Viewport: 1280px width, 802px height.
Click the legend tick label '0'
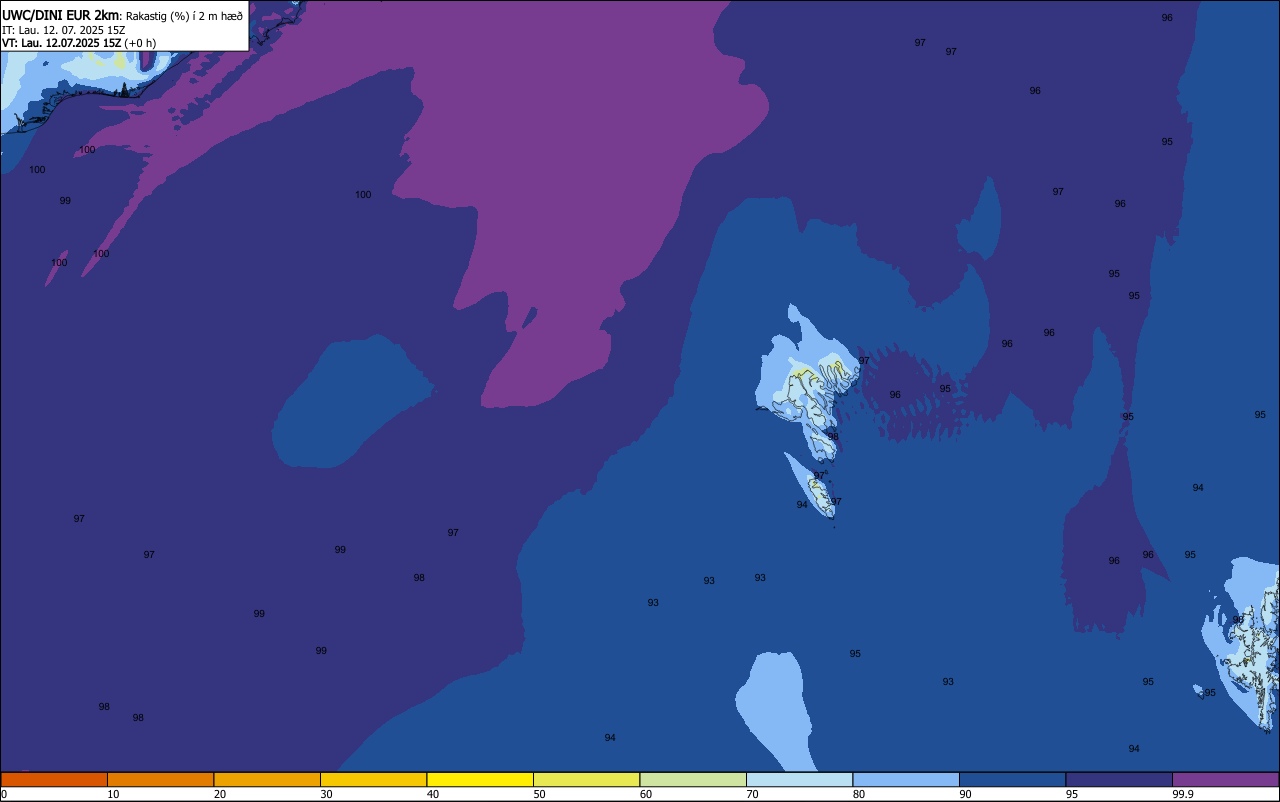[x=4, y=794]
